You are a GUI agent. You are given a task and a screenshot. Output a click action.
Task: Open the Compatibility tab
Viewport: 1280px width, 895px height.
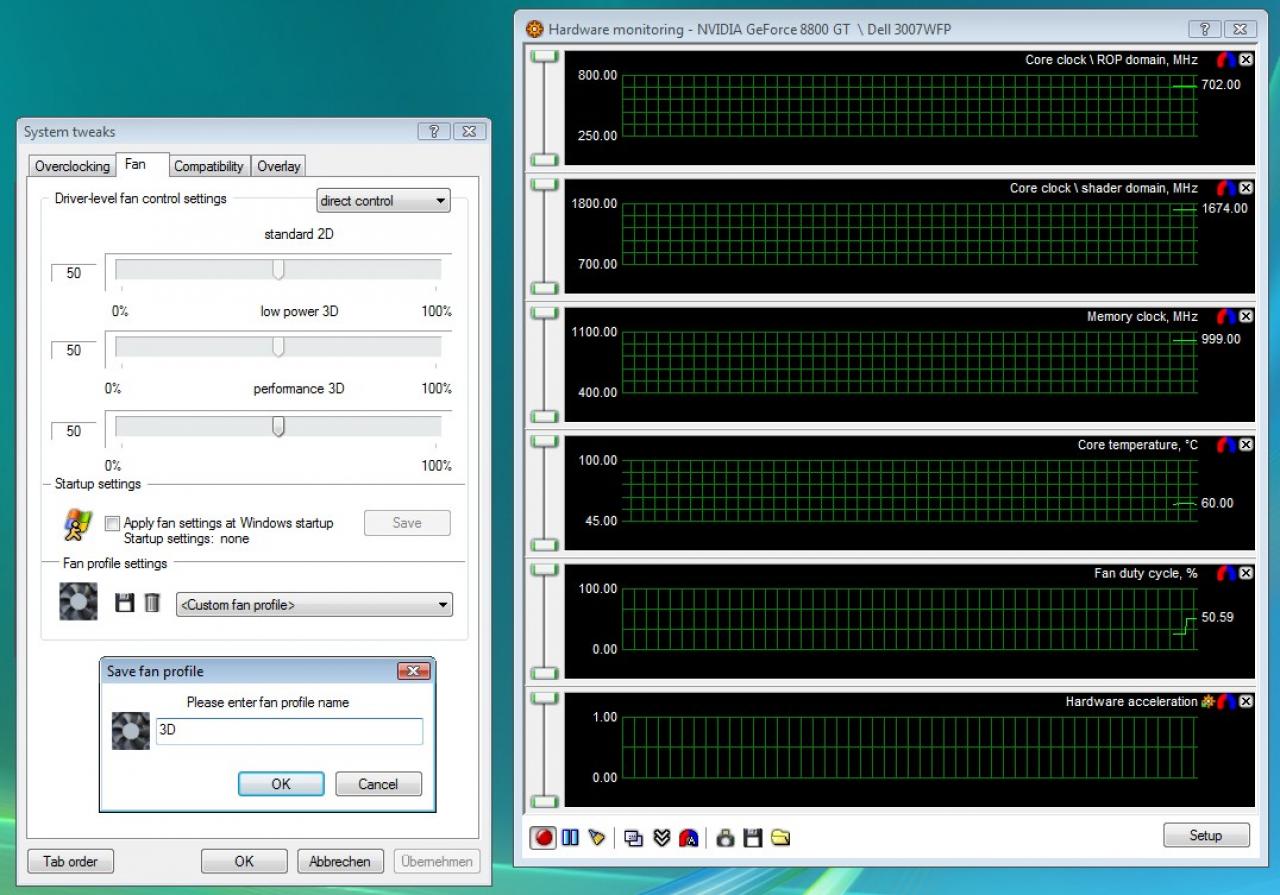tap(208, 166)
